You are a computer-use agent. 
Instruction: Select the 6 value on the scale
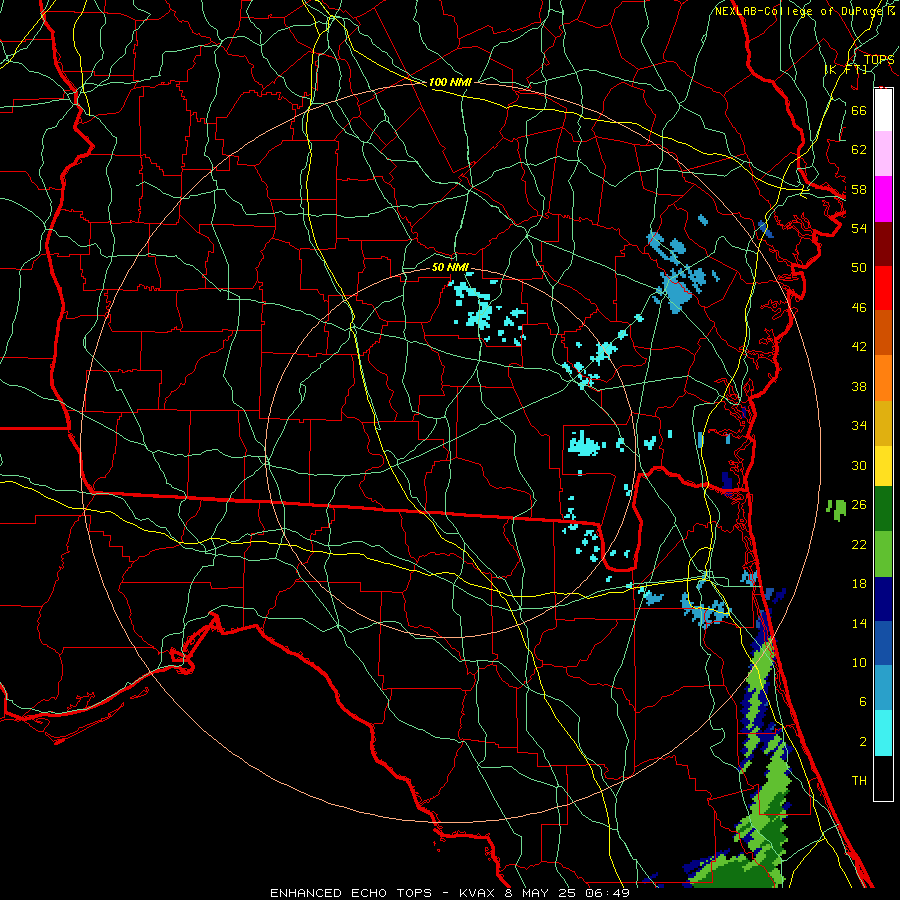pyautogui.click(x=862, y=702)
